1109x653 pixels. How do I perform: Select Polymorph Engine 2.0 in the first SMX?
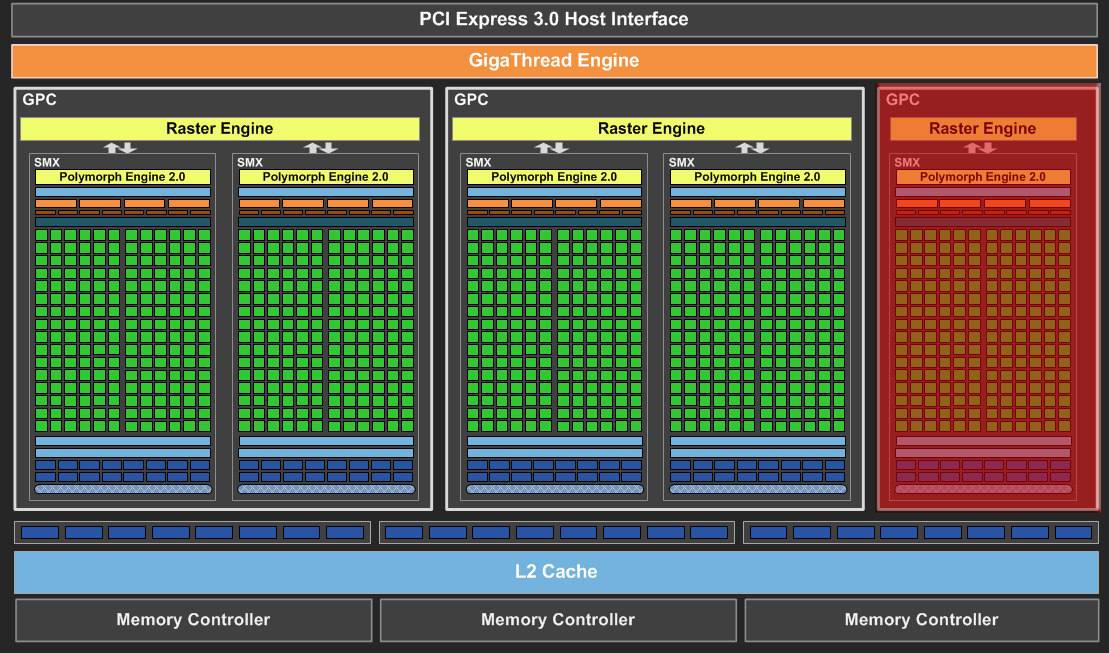click(122, 177)
